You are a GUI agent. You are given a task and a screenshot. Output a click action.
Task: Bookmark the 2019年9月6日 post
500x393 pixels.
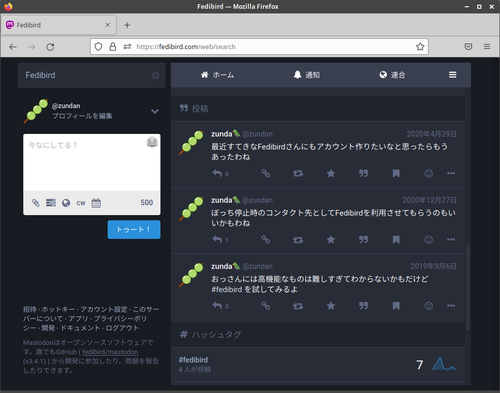click(396, 306)
